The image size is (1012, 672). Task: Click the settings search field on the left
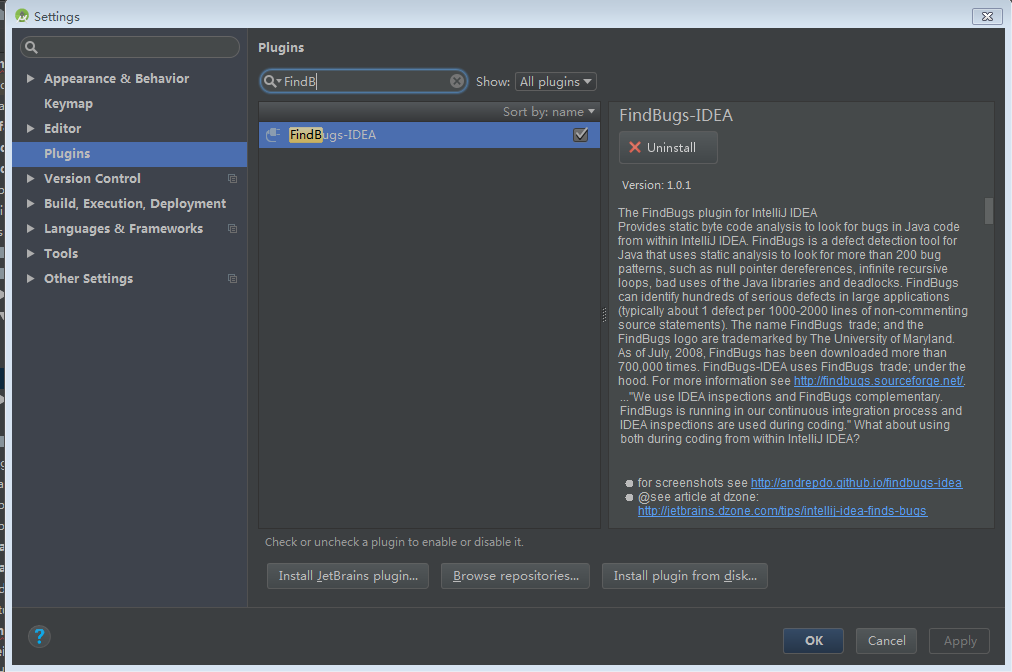(130, 47)
